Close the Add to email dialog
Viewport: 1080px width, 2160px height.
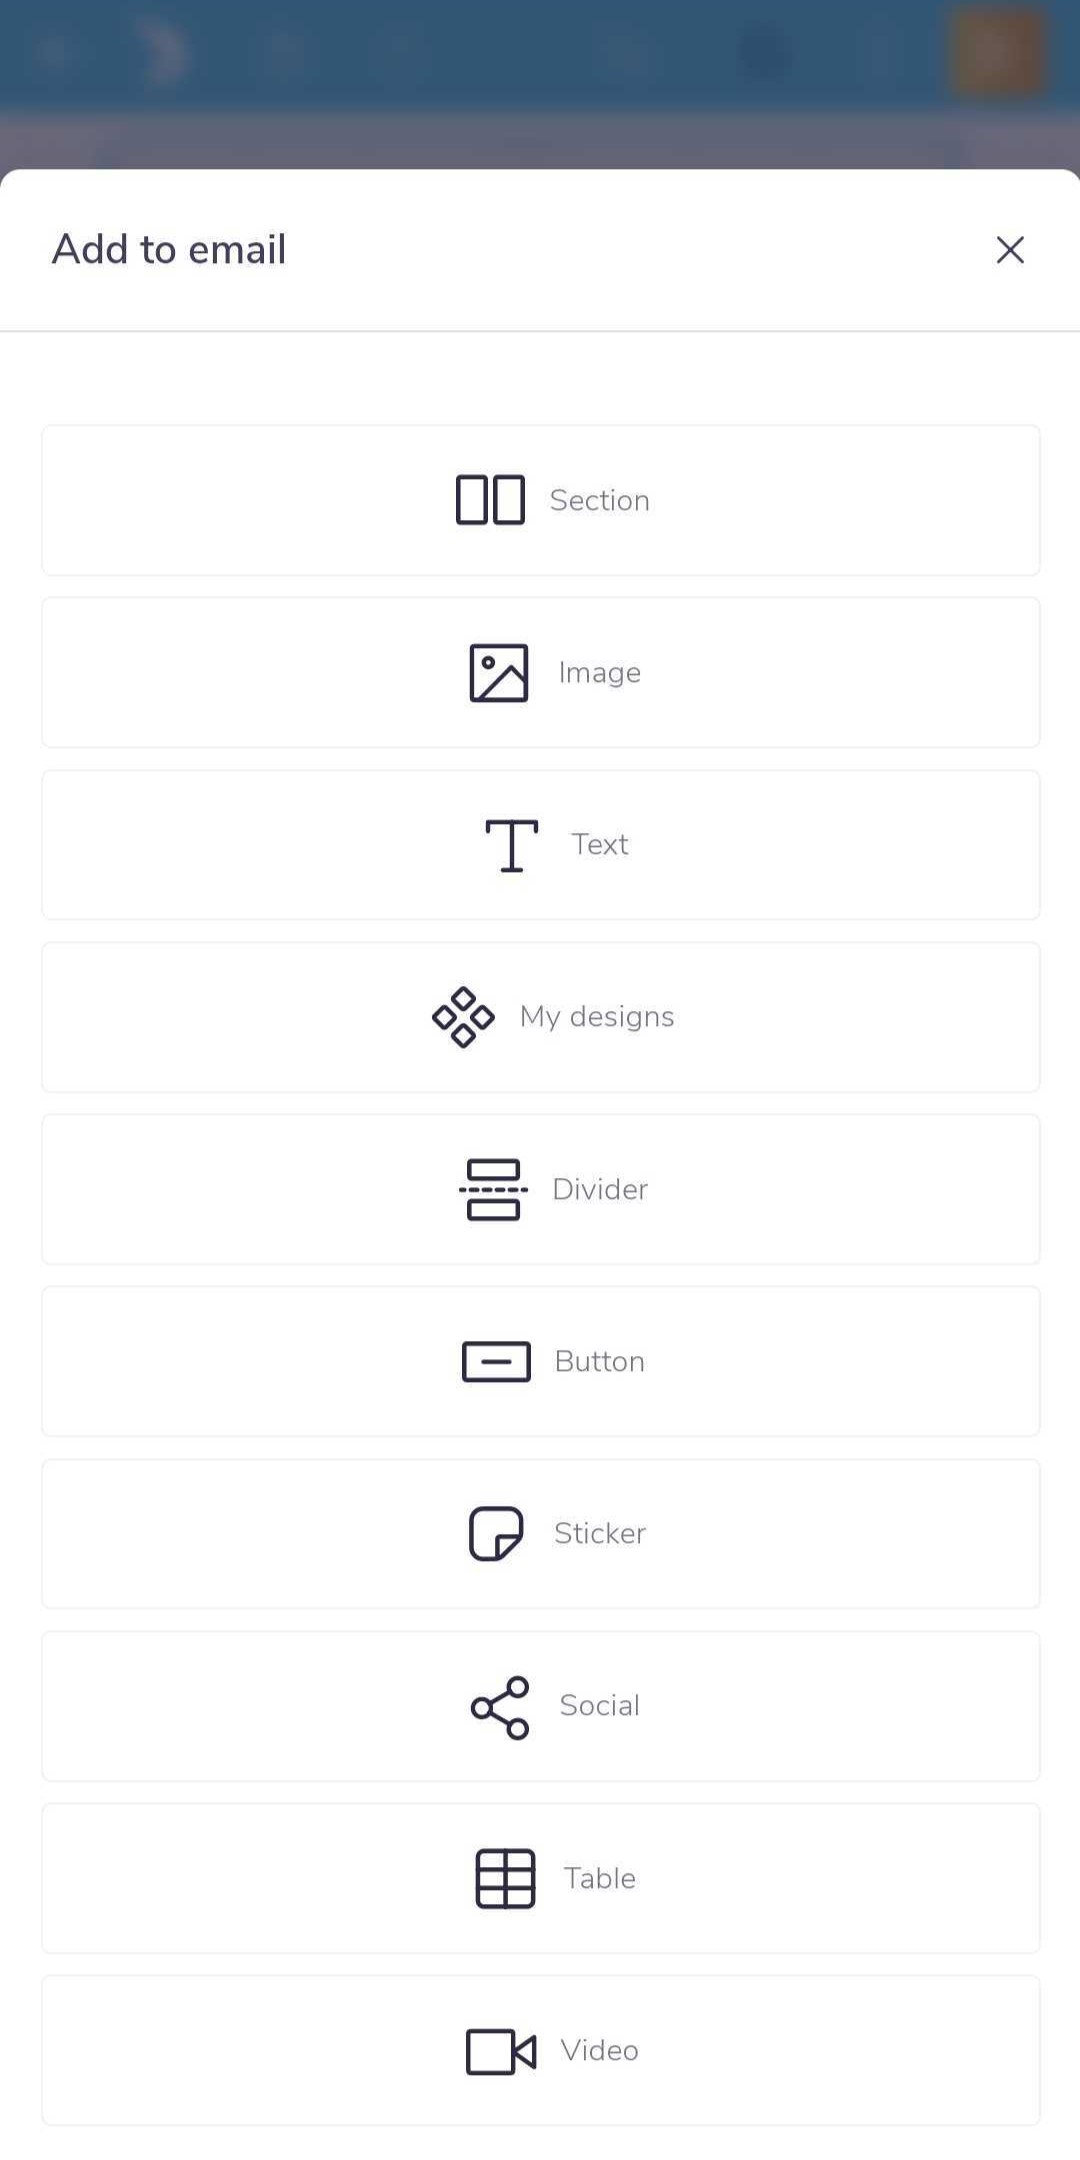pyautogui.click(x=1010, y=250)
